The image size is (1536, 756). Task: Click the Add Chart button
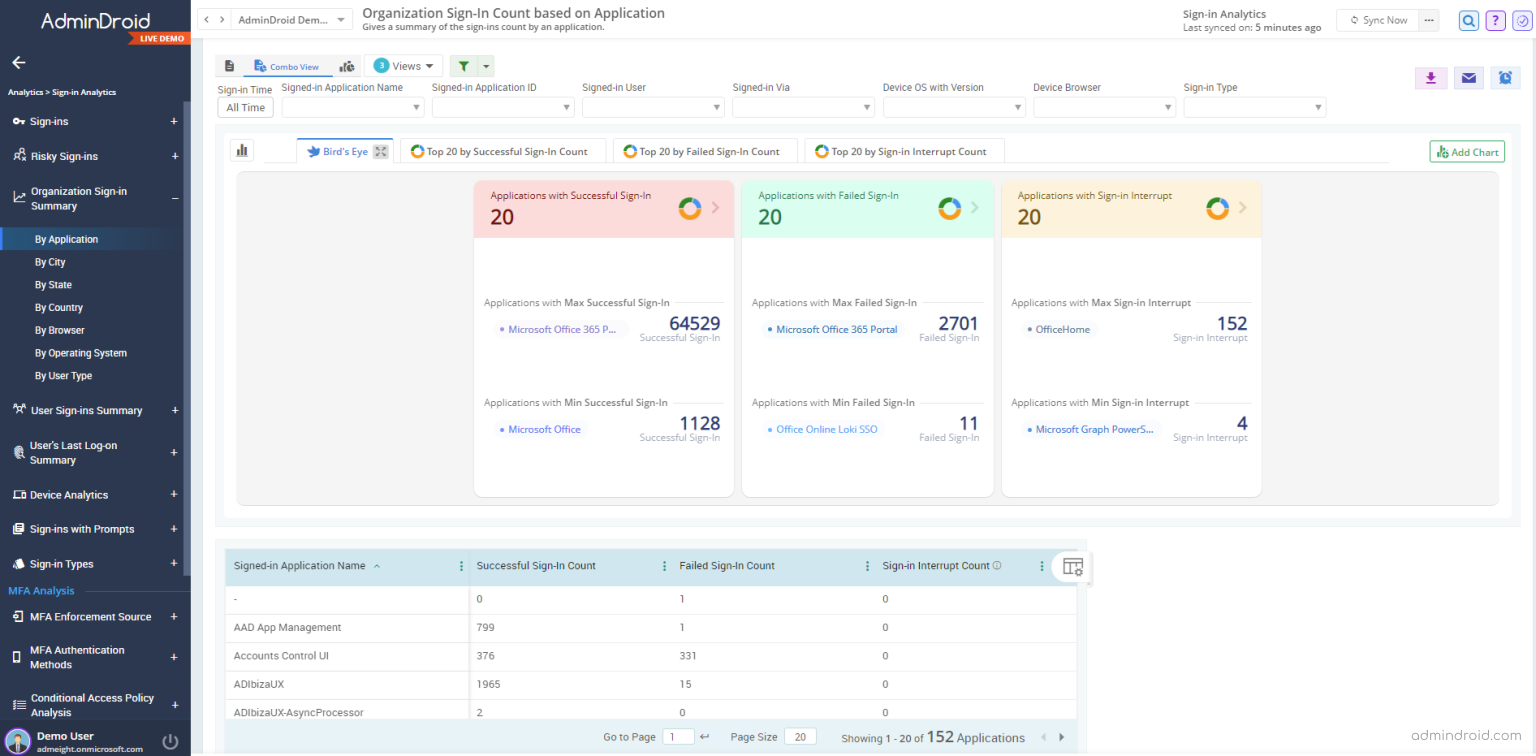pyautogui.click(x=1467, y=151)
